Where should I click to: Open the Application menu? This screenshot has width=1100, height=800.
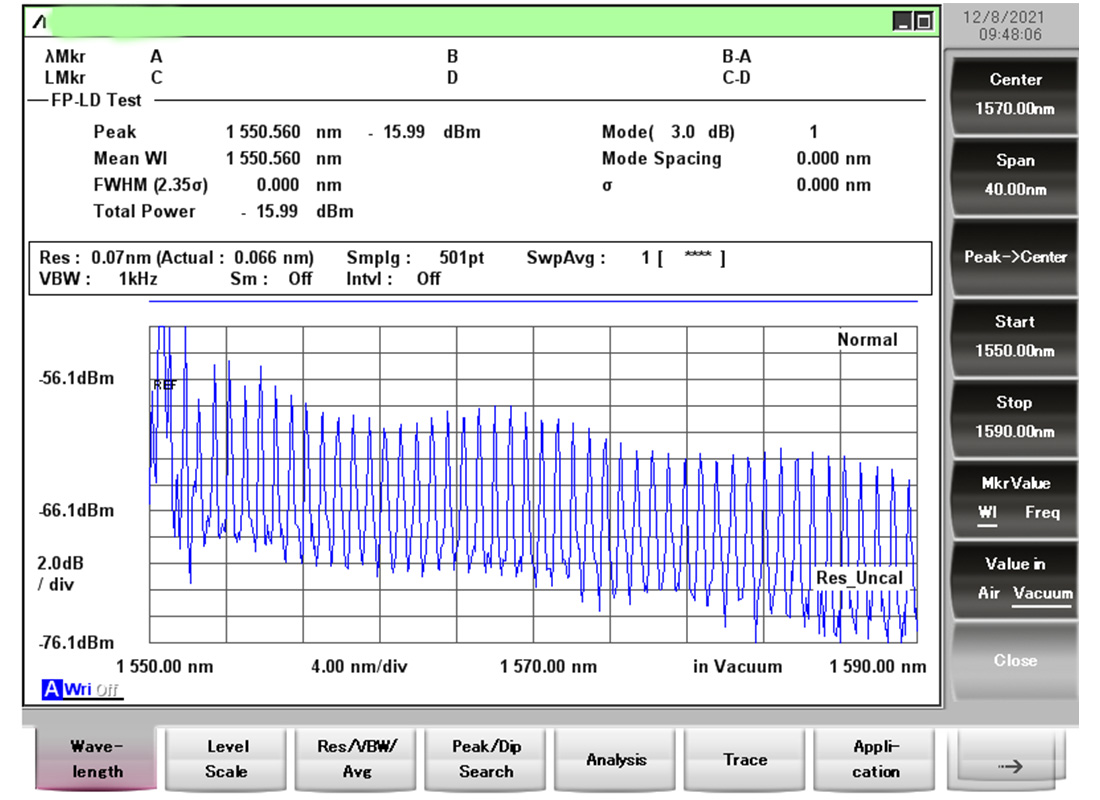click(x=875, y=759)
